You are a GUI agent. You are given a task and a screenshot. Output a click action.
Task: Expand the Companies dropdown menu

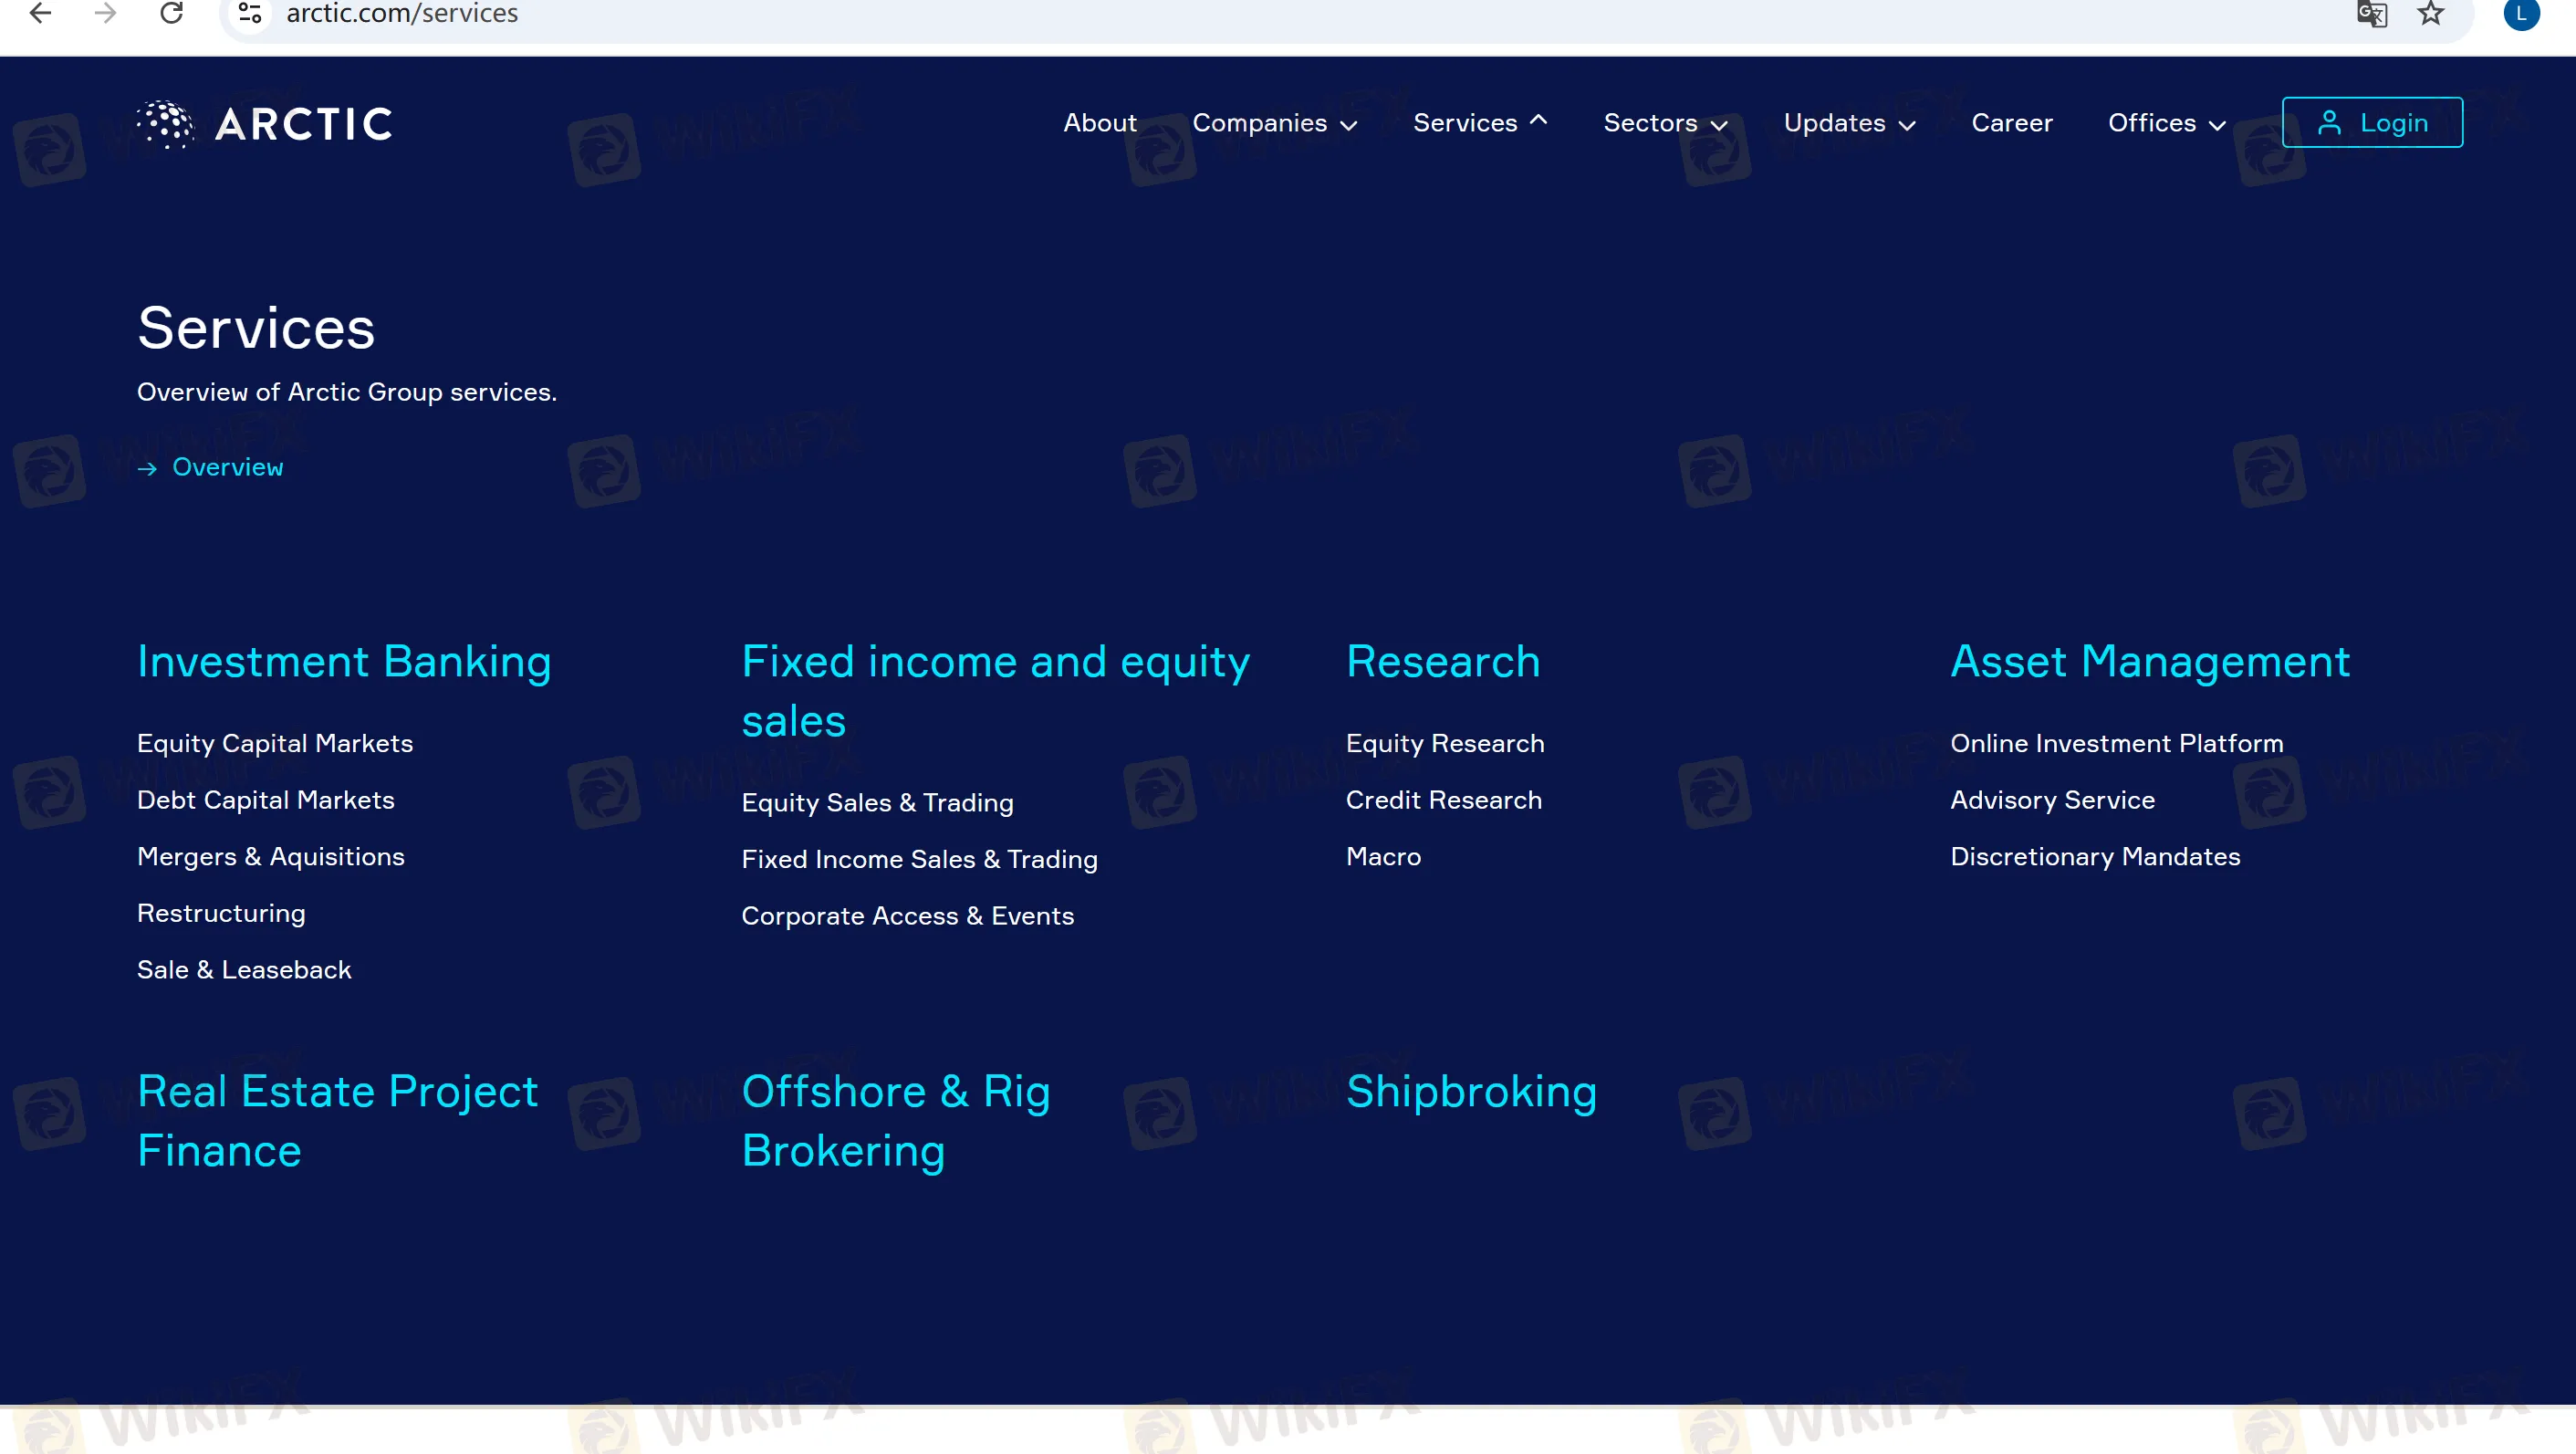point(1274,123)
